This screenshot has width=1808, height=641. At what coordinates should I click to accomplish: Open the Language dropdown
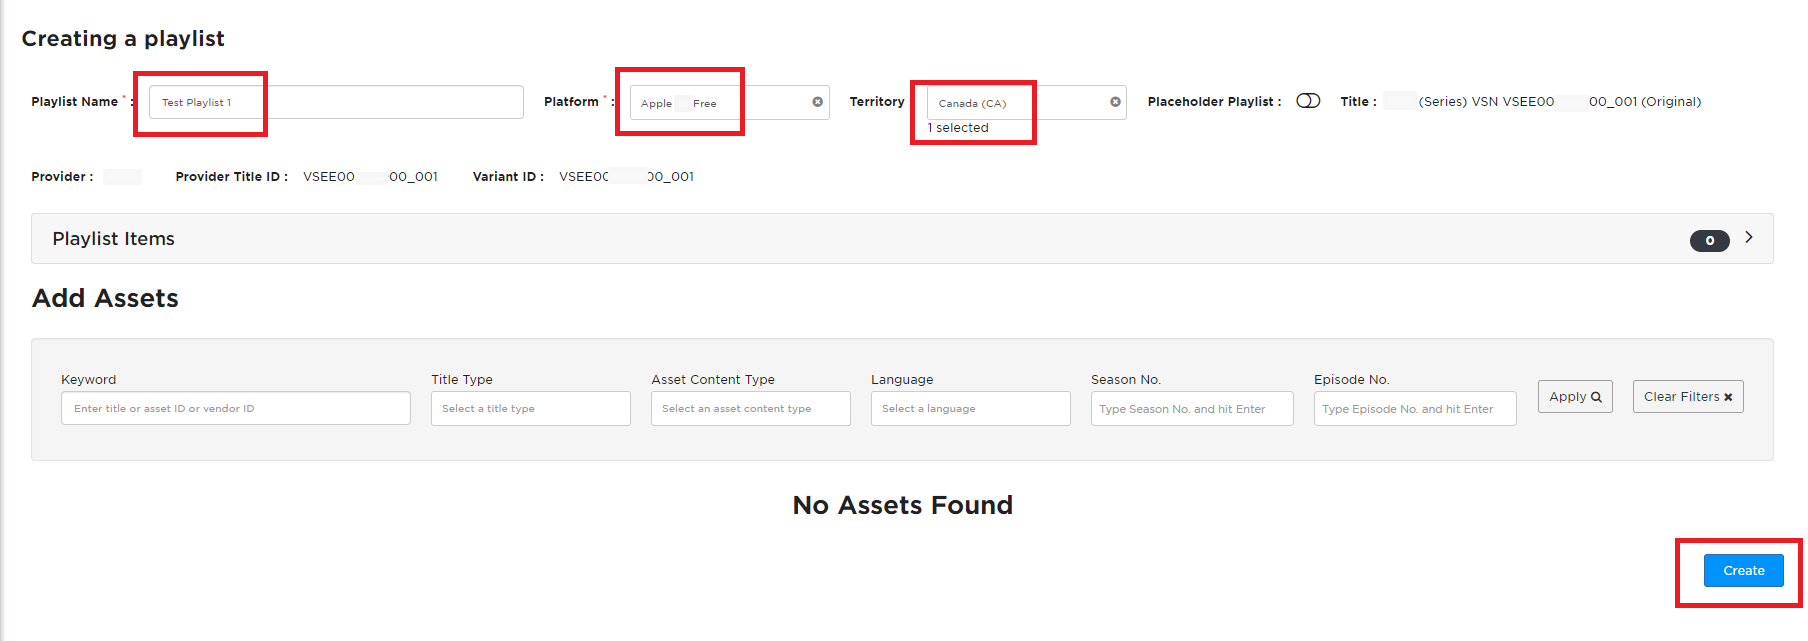[970, 408]
